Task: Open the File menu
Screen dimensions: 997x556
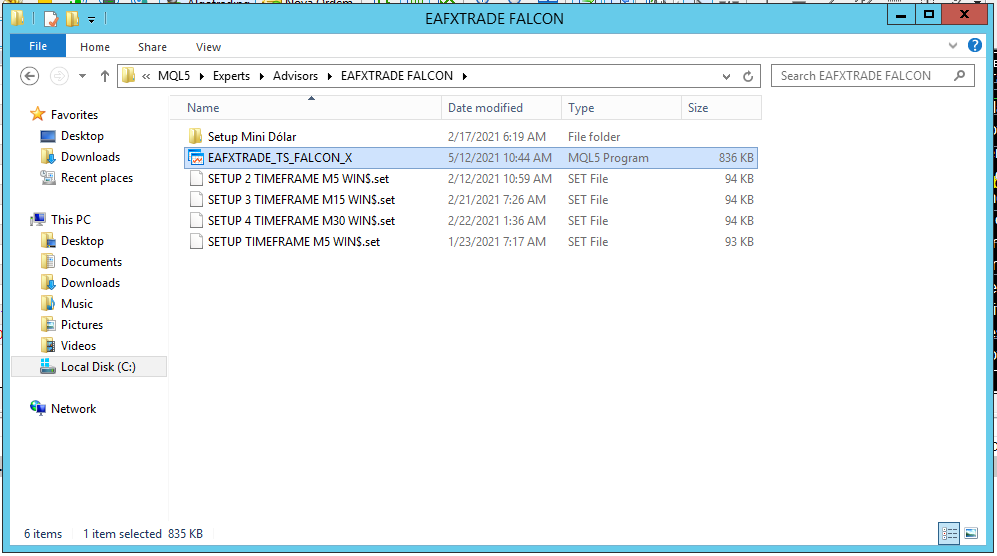Action: pyautogui.click(x=38, y=47)
